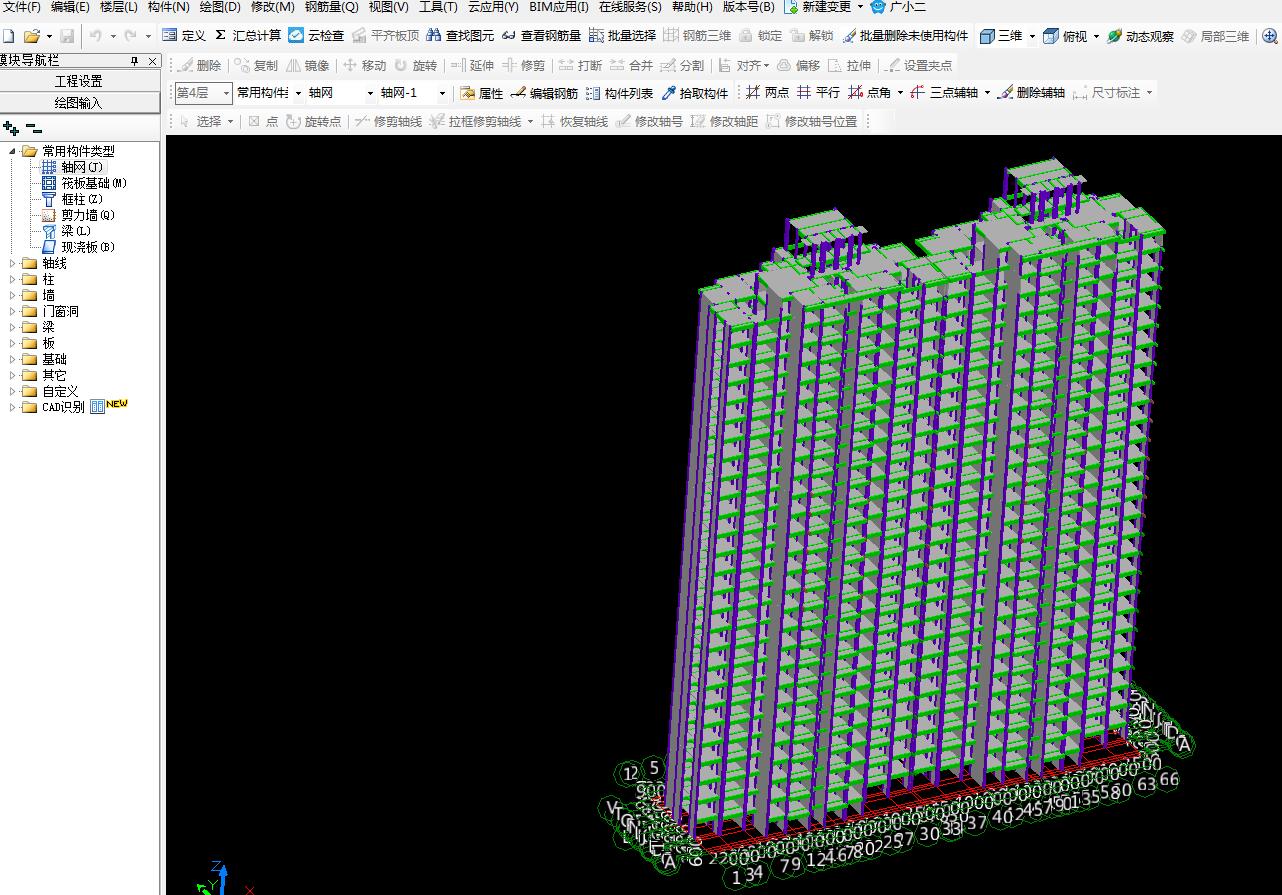Open the BIM应用(I) menu
Screen dimensions: 1282x895
tap(559, 7)
